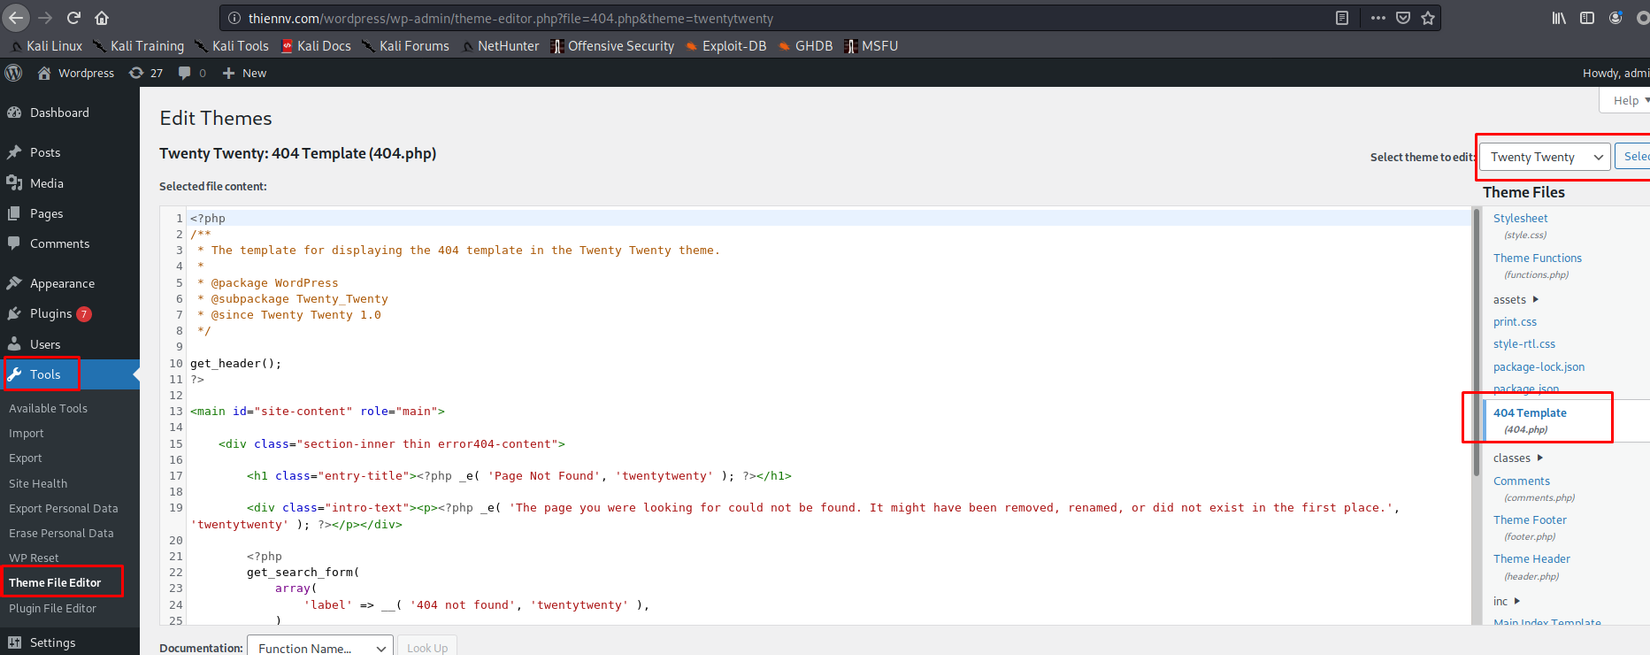The width and height of the screenshot is (1650, 655).
Task: Open reader view icon in address bar
Action: pos(1342,18)
